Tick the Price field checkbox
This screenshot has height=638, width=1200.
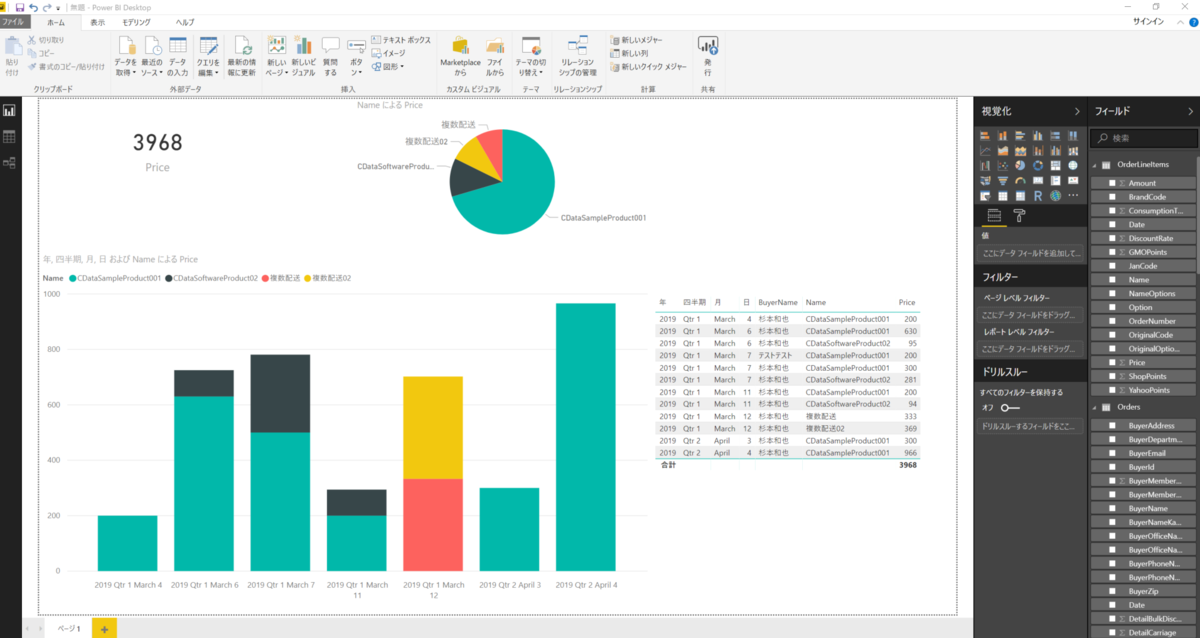coord(1111,362)
